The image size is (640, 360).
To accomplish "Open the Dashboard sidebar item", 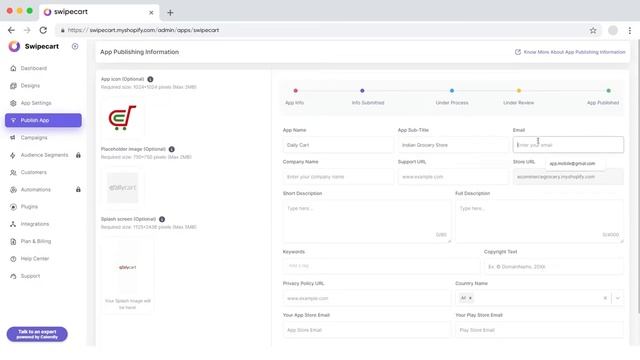I will tap(33, 68).
